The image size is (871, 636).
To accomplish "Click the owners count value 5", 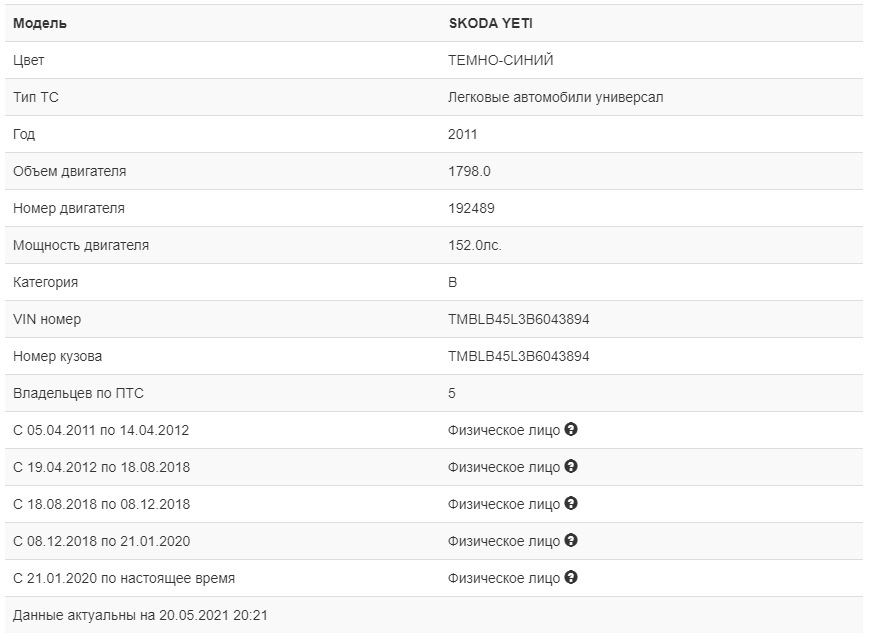I will pyautogui.click(x=452, y=393).
